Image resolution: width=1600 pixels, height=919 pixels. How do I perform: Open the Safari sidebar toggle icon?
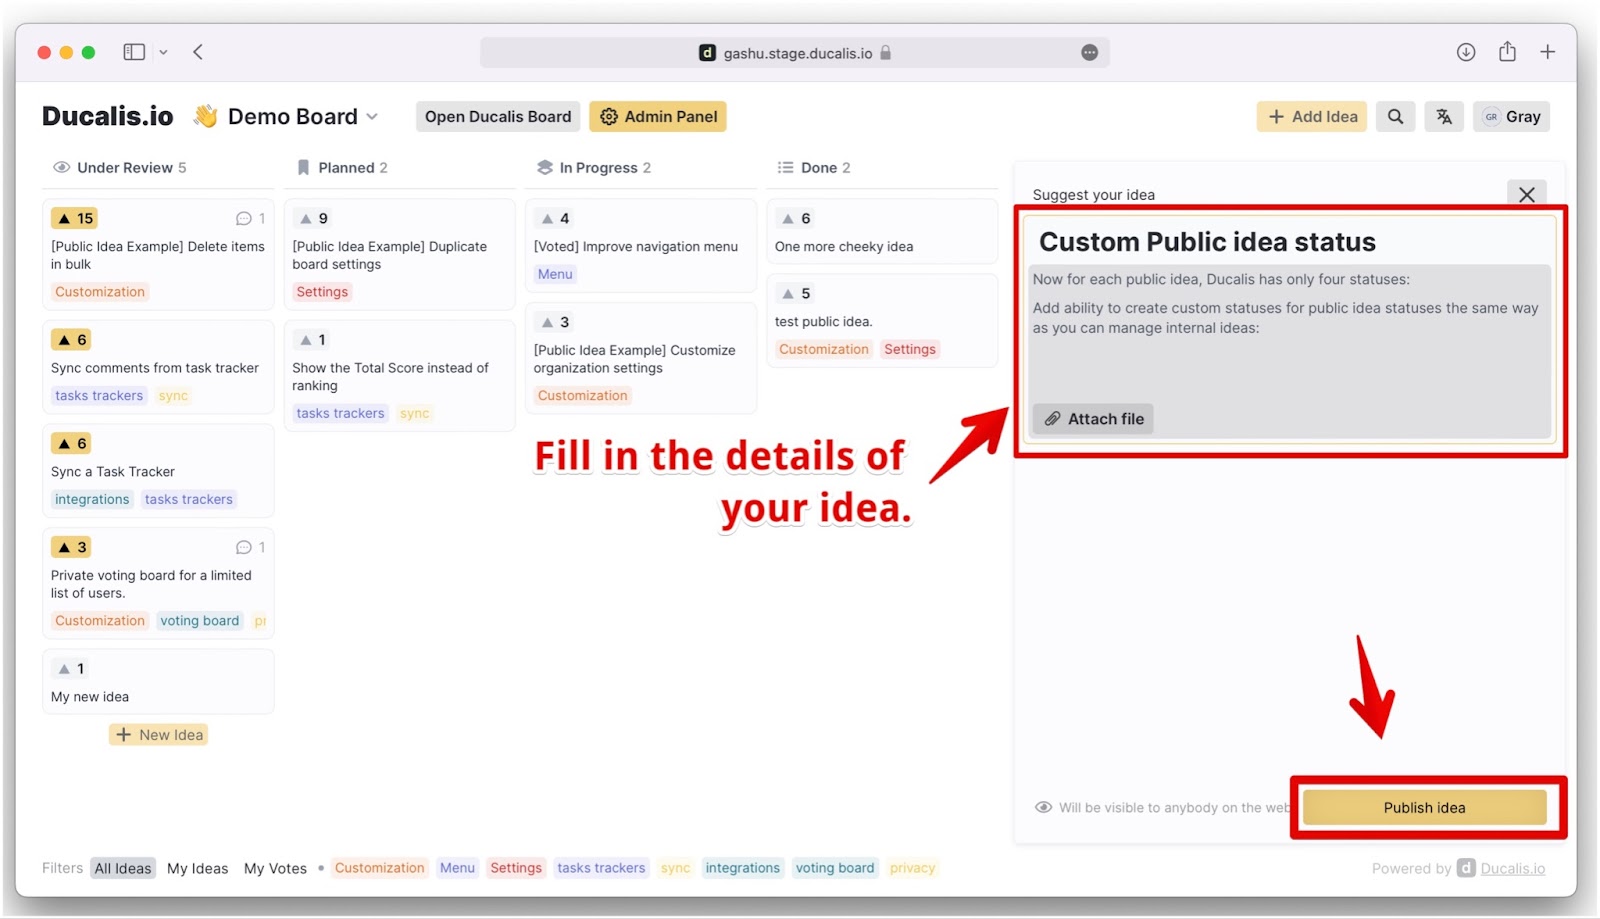point(134,52)
